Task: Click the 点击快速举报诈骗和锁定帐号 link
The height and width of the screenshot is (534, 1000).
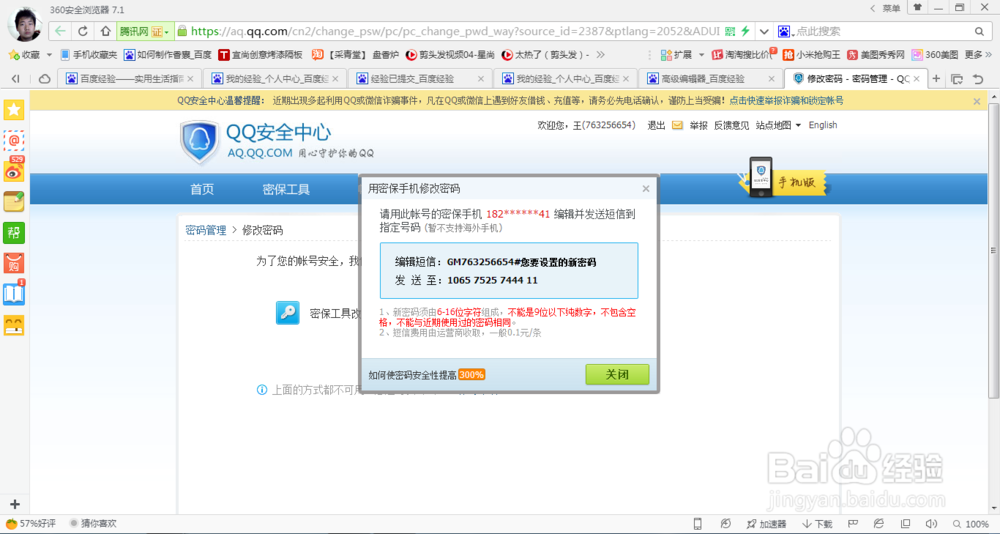Action: pos(786,101)
